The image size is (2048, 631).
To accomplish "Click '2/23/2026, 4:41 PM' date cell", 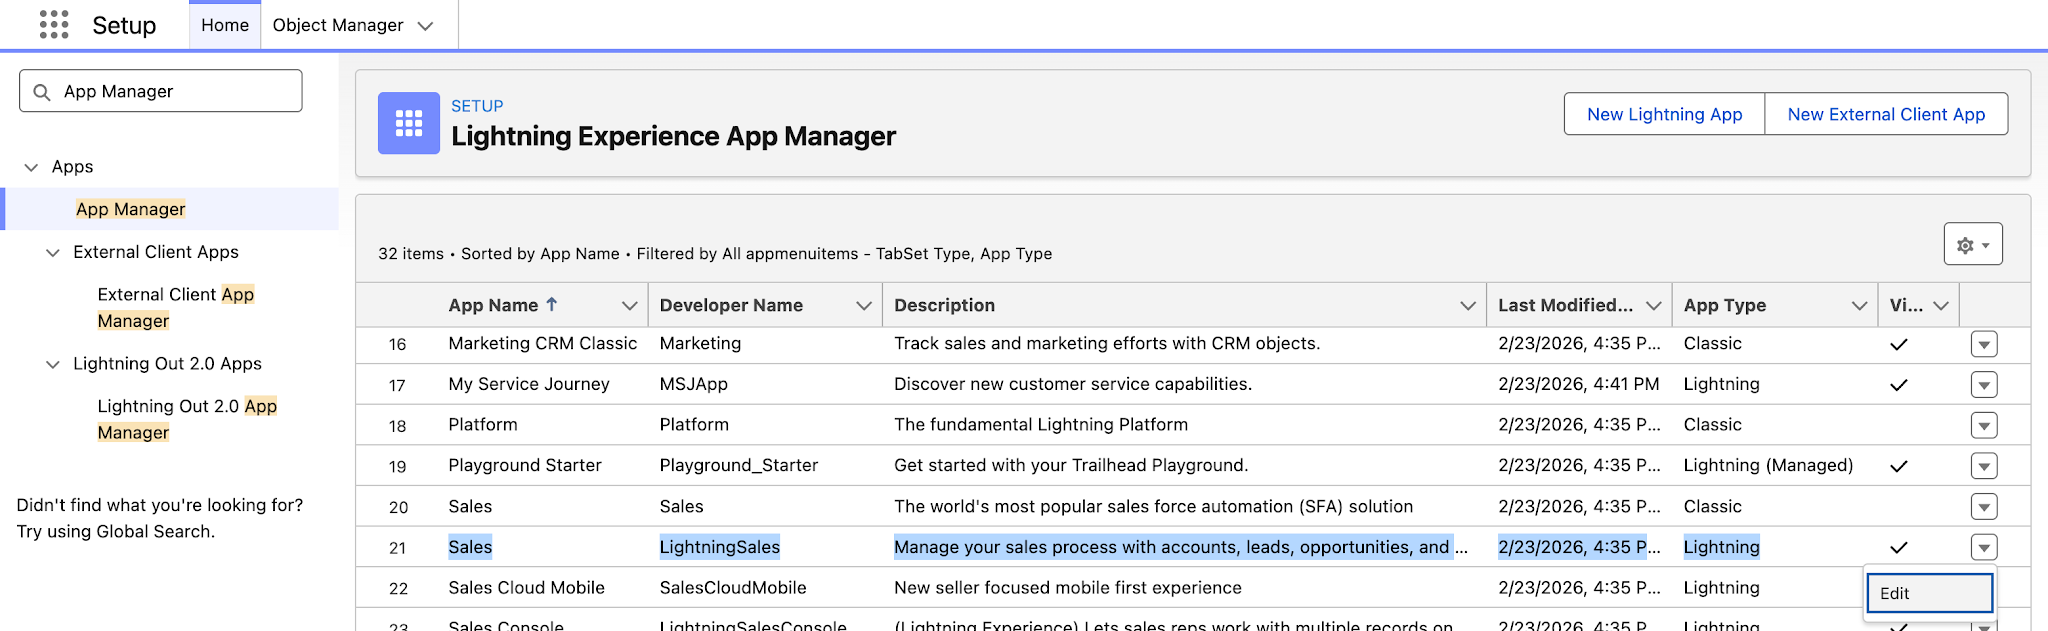I will point(1578,384).
